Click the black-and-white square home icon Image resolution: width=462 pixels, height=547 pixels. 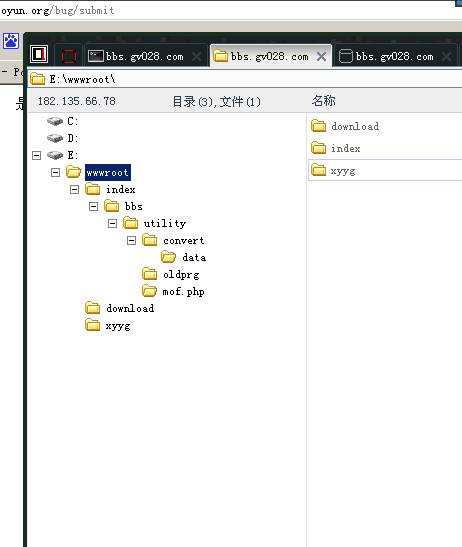[39, 54]
